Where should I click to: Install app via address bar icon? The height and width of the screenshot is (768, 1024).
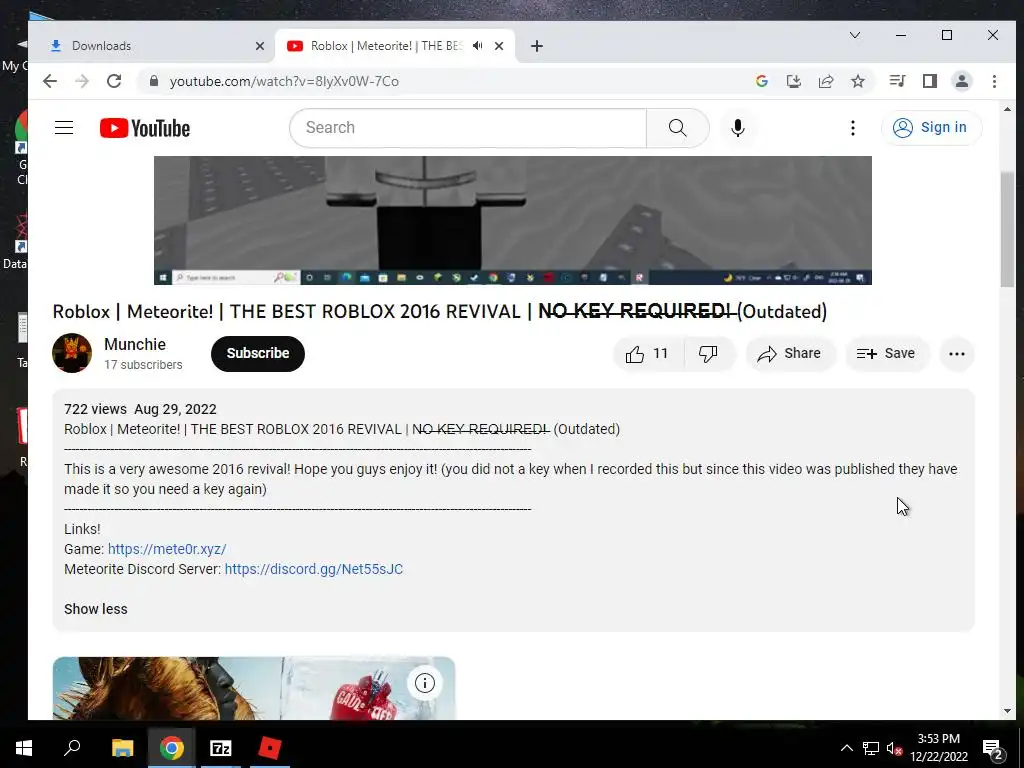(793, 81)
